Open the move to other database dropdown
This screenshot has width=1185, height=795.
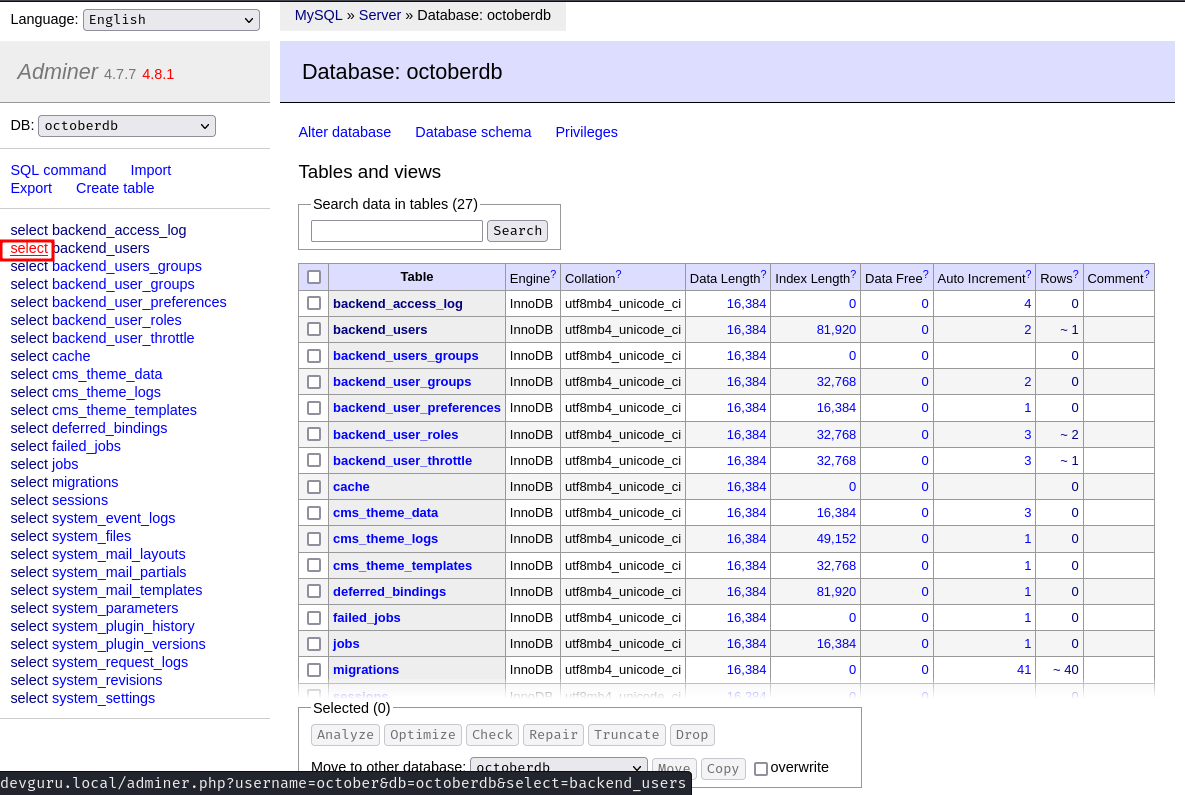point(558,767)
